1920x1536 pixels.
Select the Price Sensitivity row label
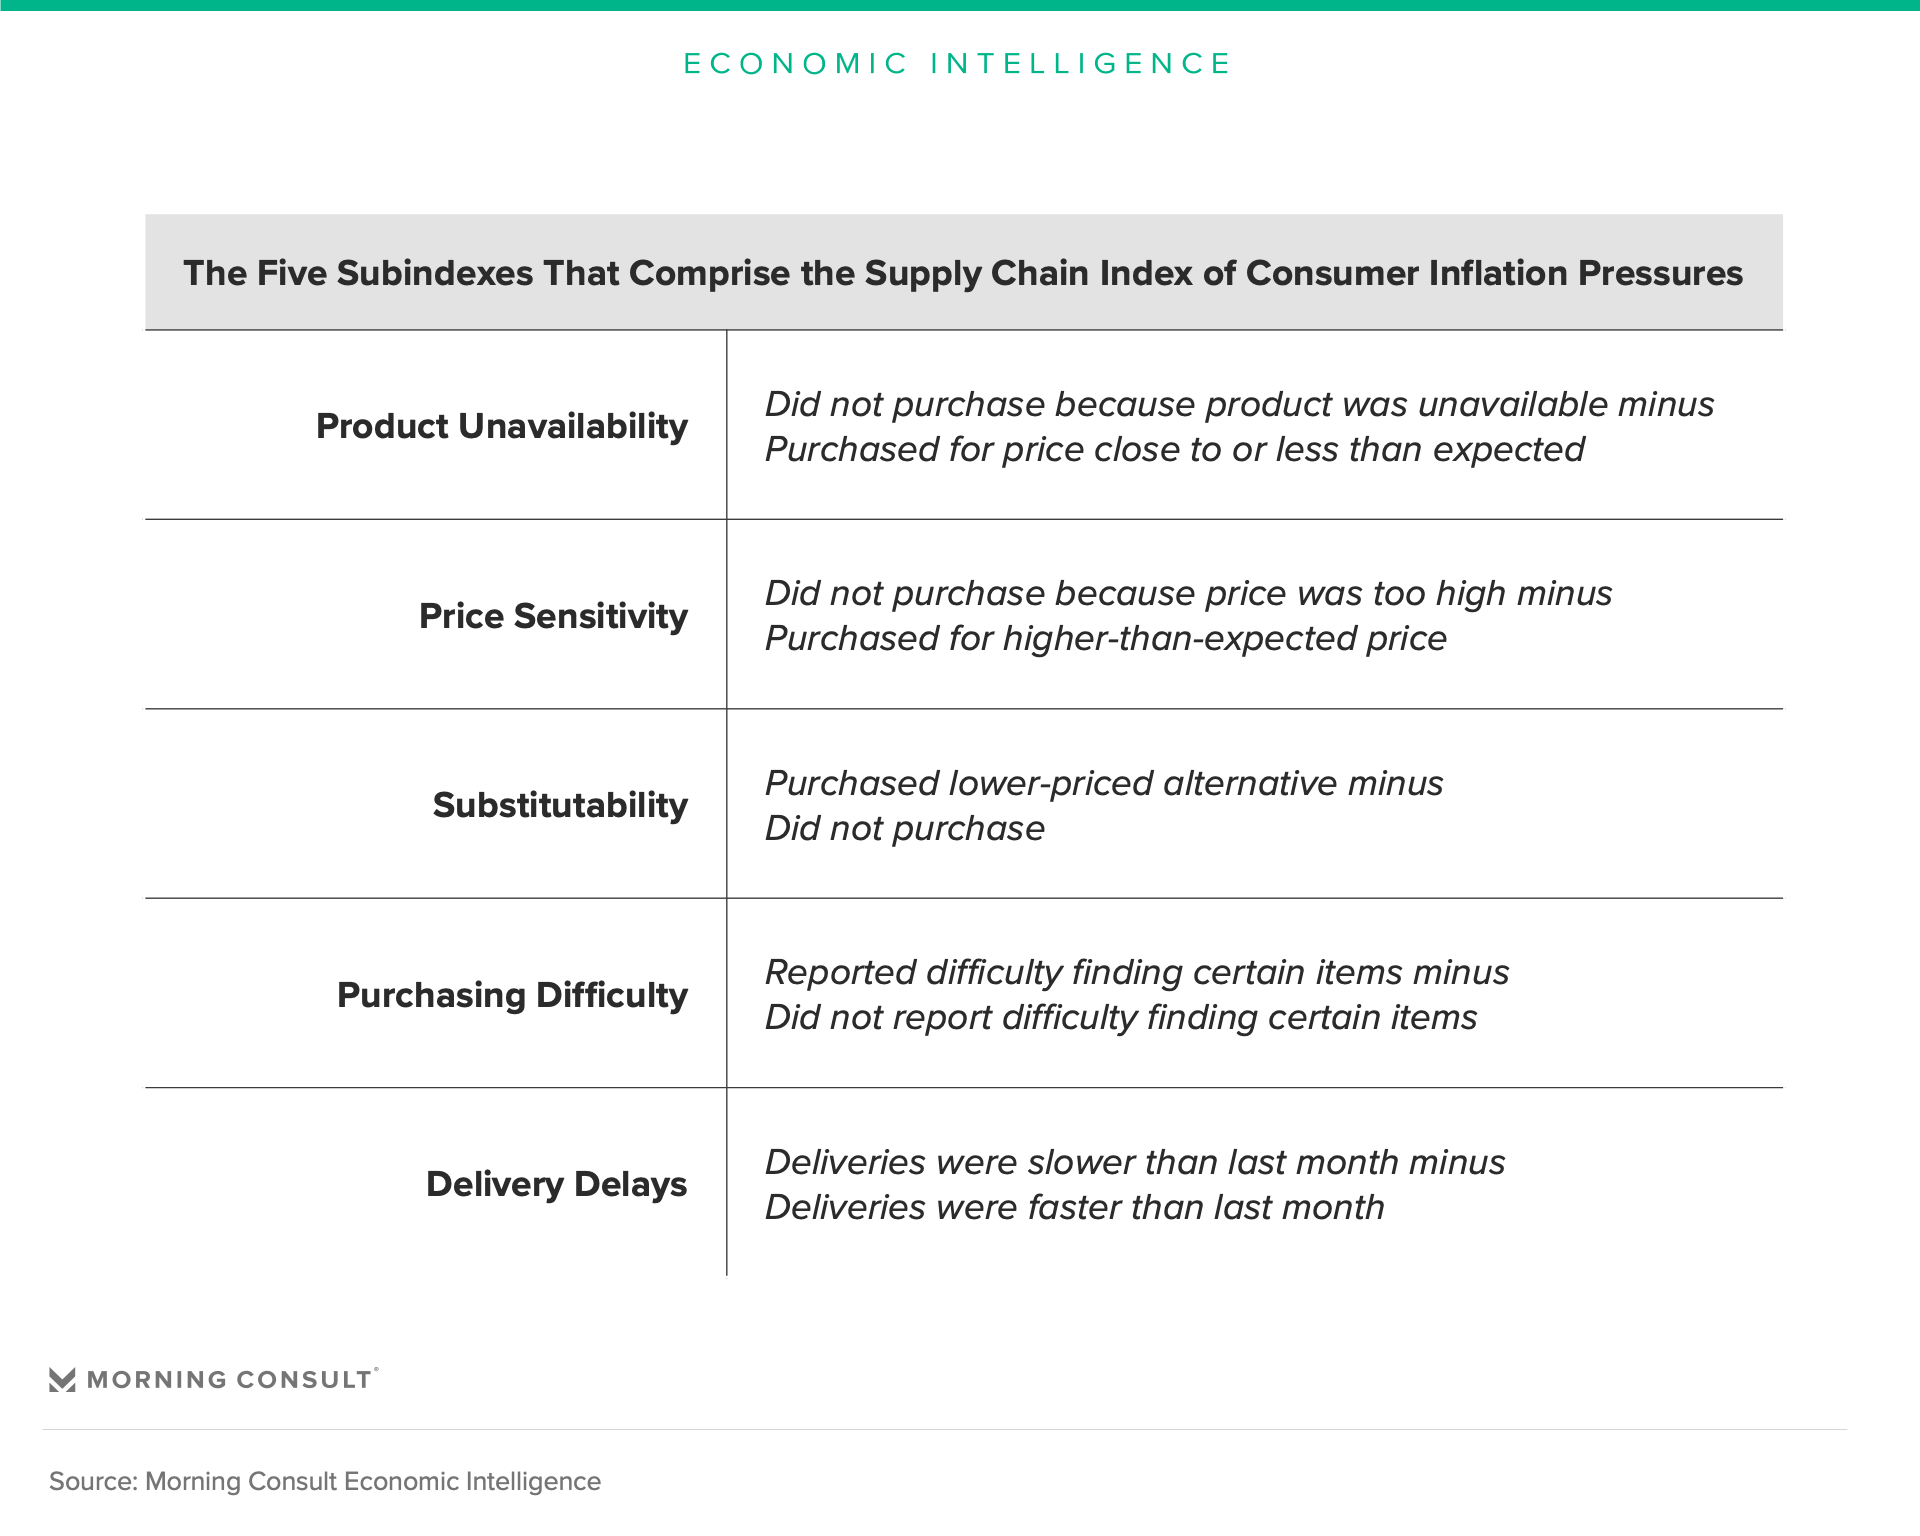(x=553, y=616)
